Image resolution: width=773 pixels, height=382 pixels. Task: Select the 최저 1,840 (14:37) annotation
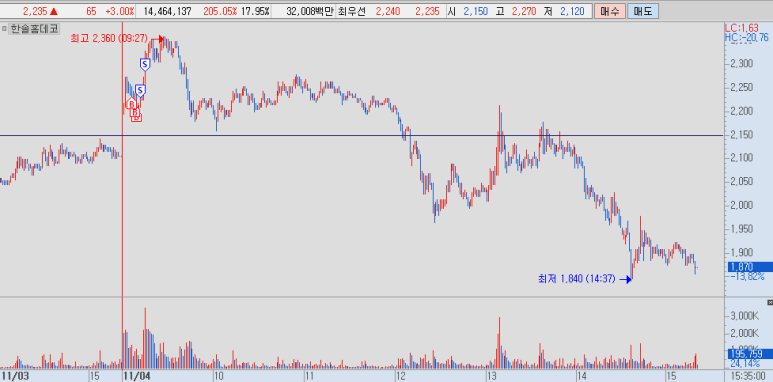tap(576, 279)
